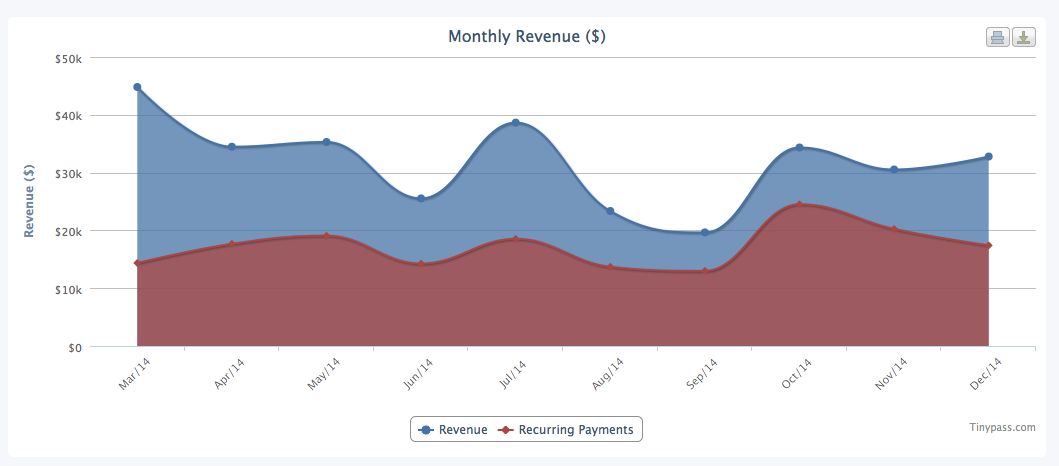Click the print chart icon

997,38
